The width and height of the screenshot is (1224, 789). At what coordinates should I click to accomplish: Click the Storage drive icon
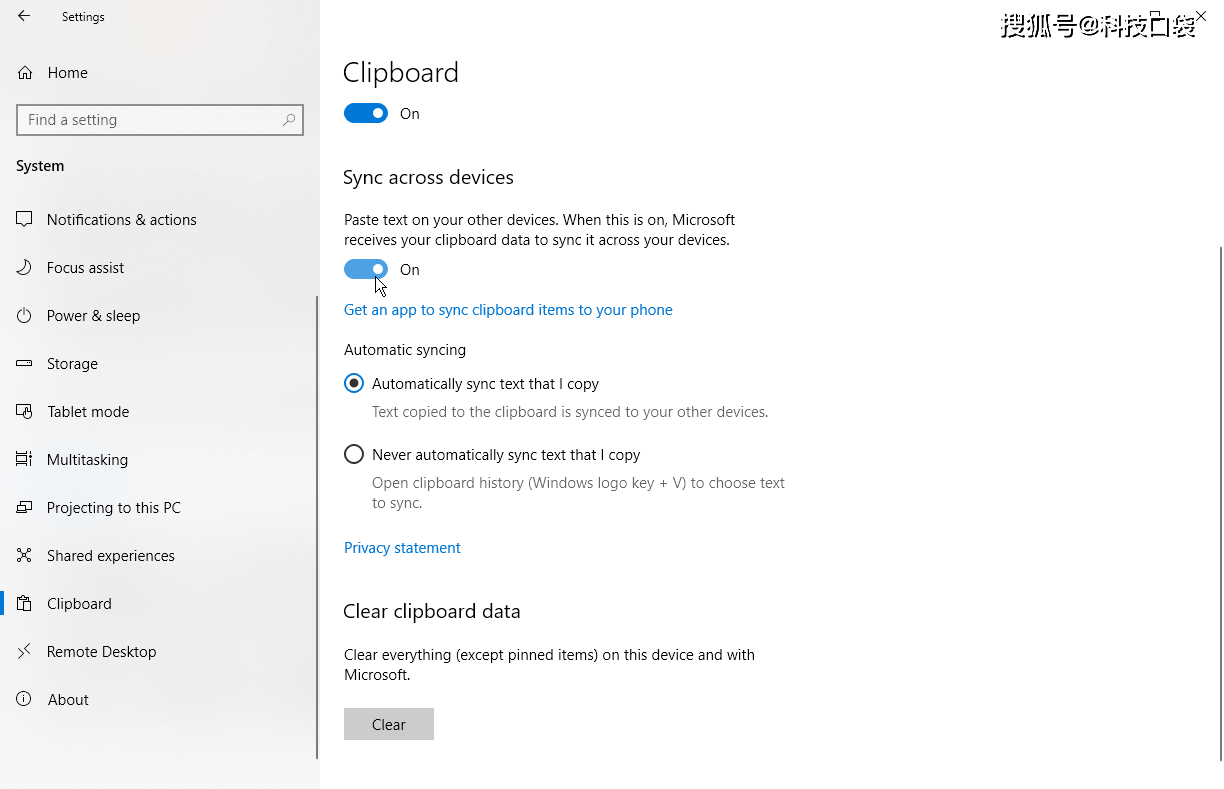[x=25, y=363]
